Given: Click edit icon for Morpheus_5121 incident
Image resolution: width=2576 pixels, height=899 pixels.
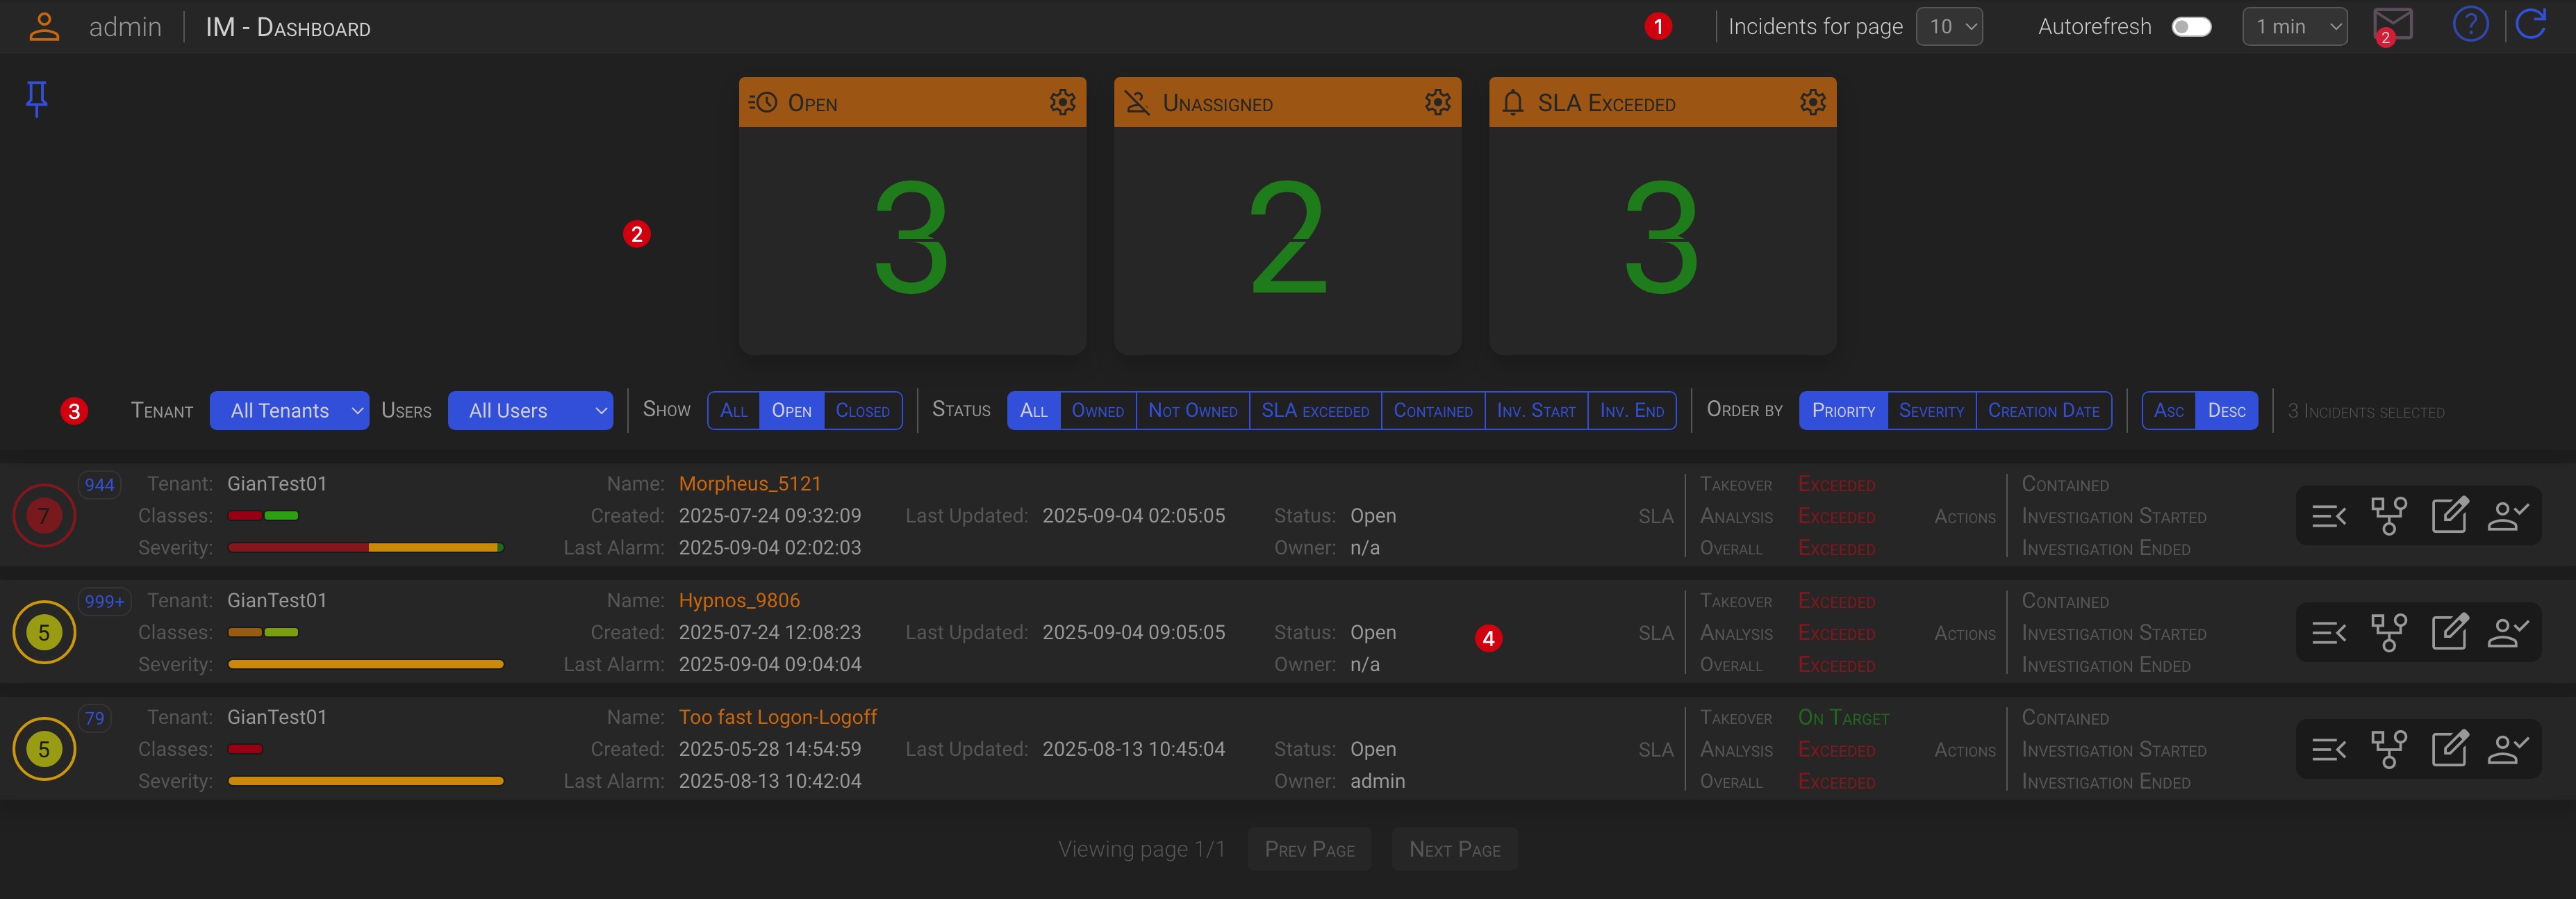Looking at the screenshot, I should (2449, 516).
